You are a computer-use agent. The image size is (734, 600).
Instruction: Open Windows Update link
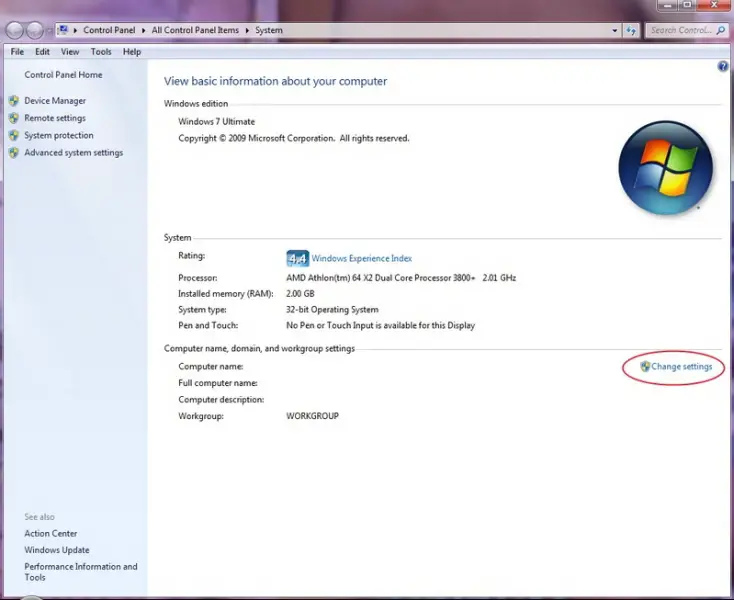[57, 550]
